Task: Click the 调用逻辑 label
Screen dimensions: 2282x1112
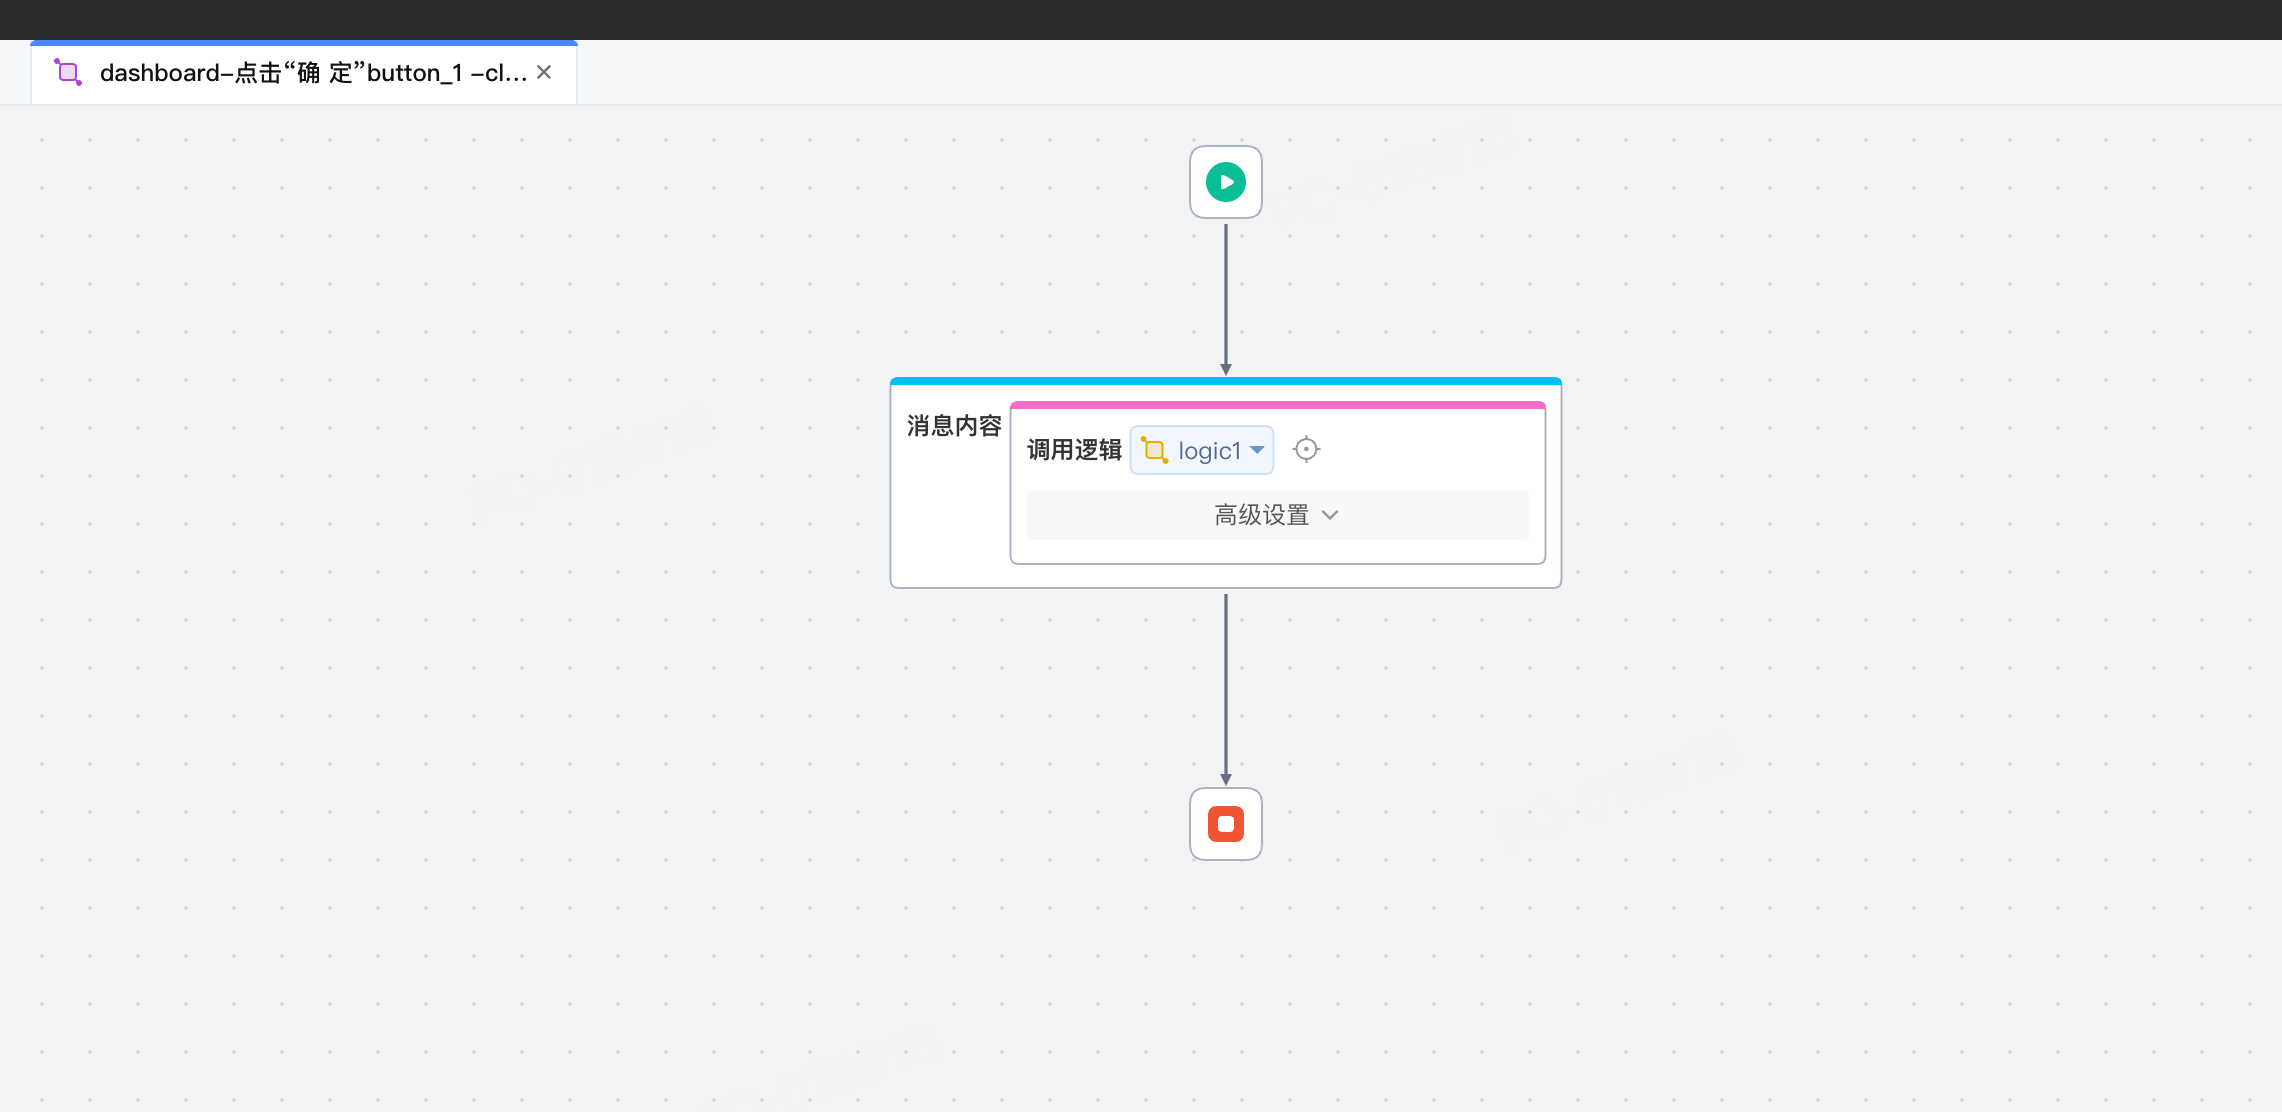Action: click(1074, 450)
